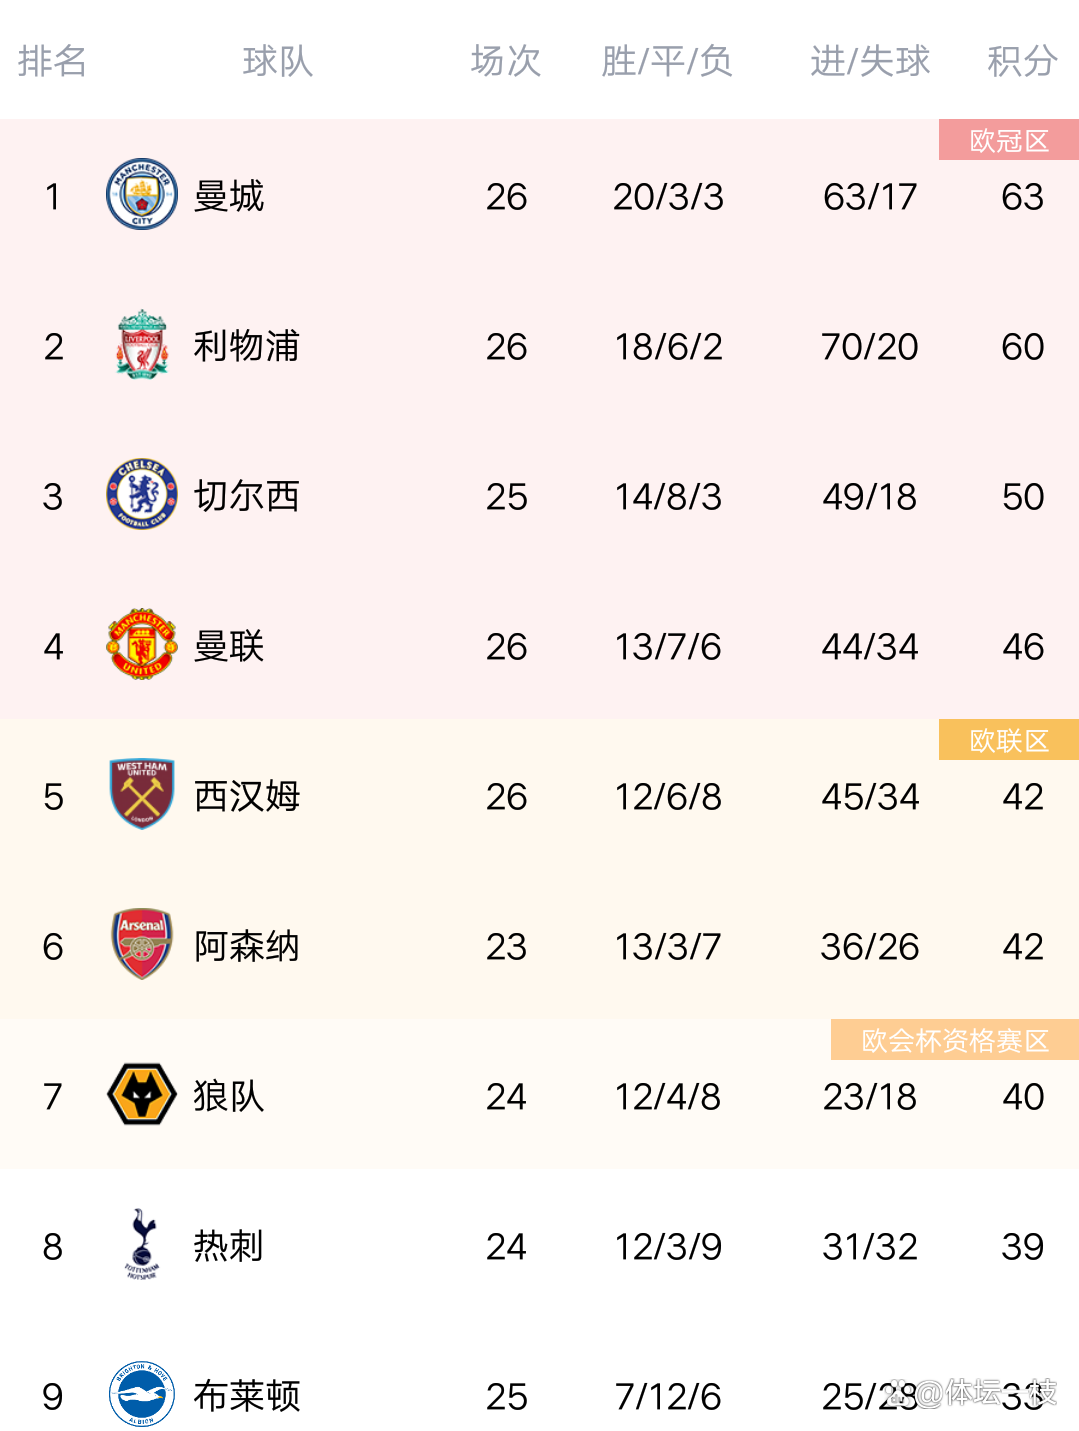
Task: Select the 场次 column header
Action: tap(506, 62)
